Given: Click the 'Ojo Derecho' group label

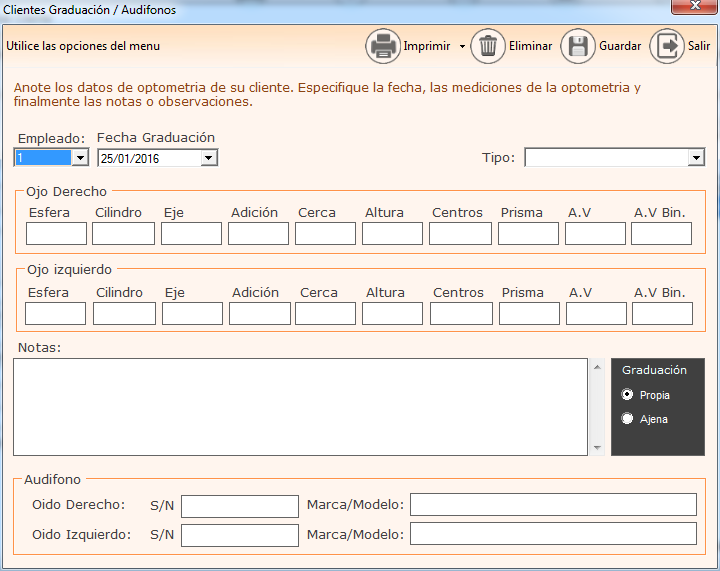Looking at the screenshot, I should [x=66, y=191].
